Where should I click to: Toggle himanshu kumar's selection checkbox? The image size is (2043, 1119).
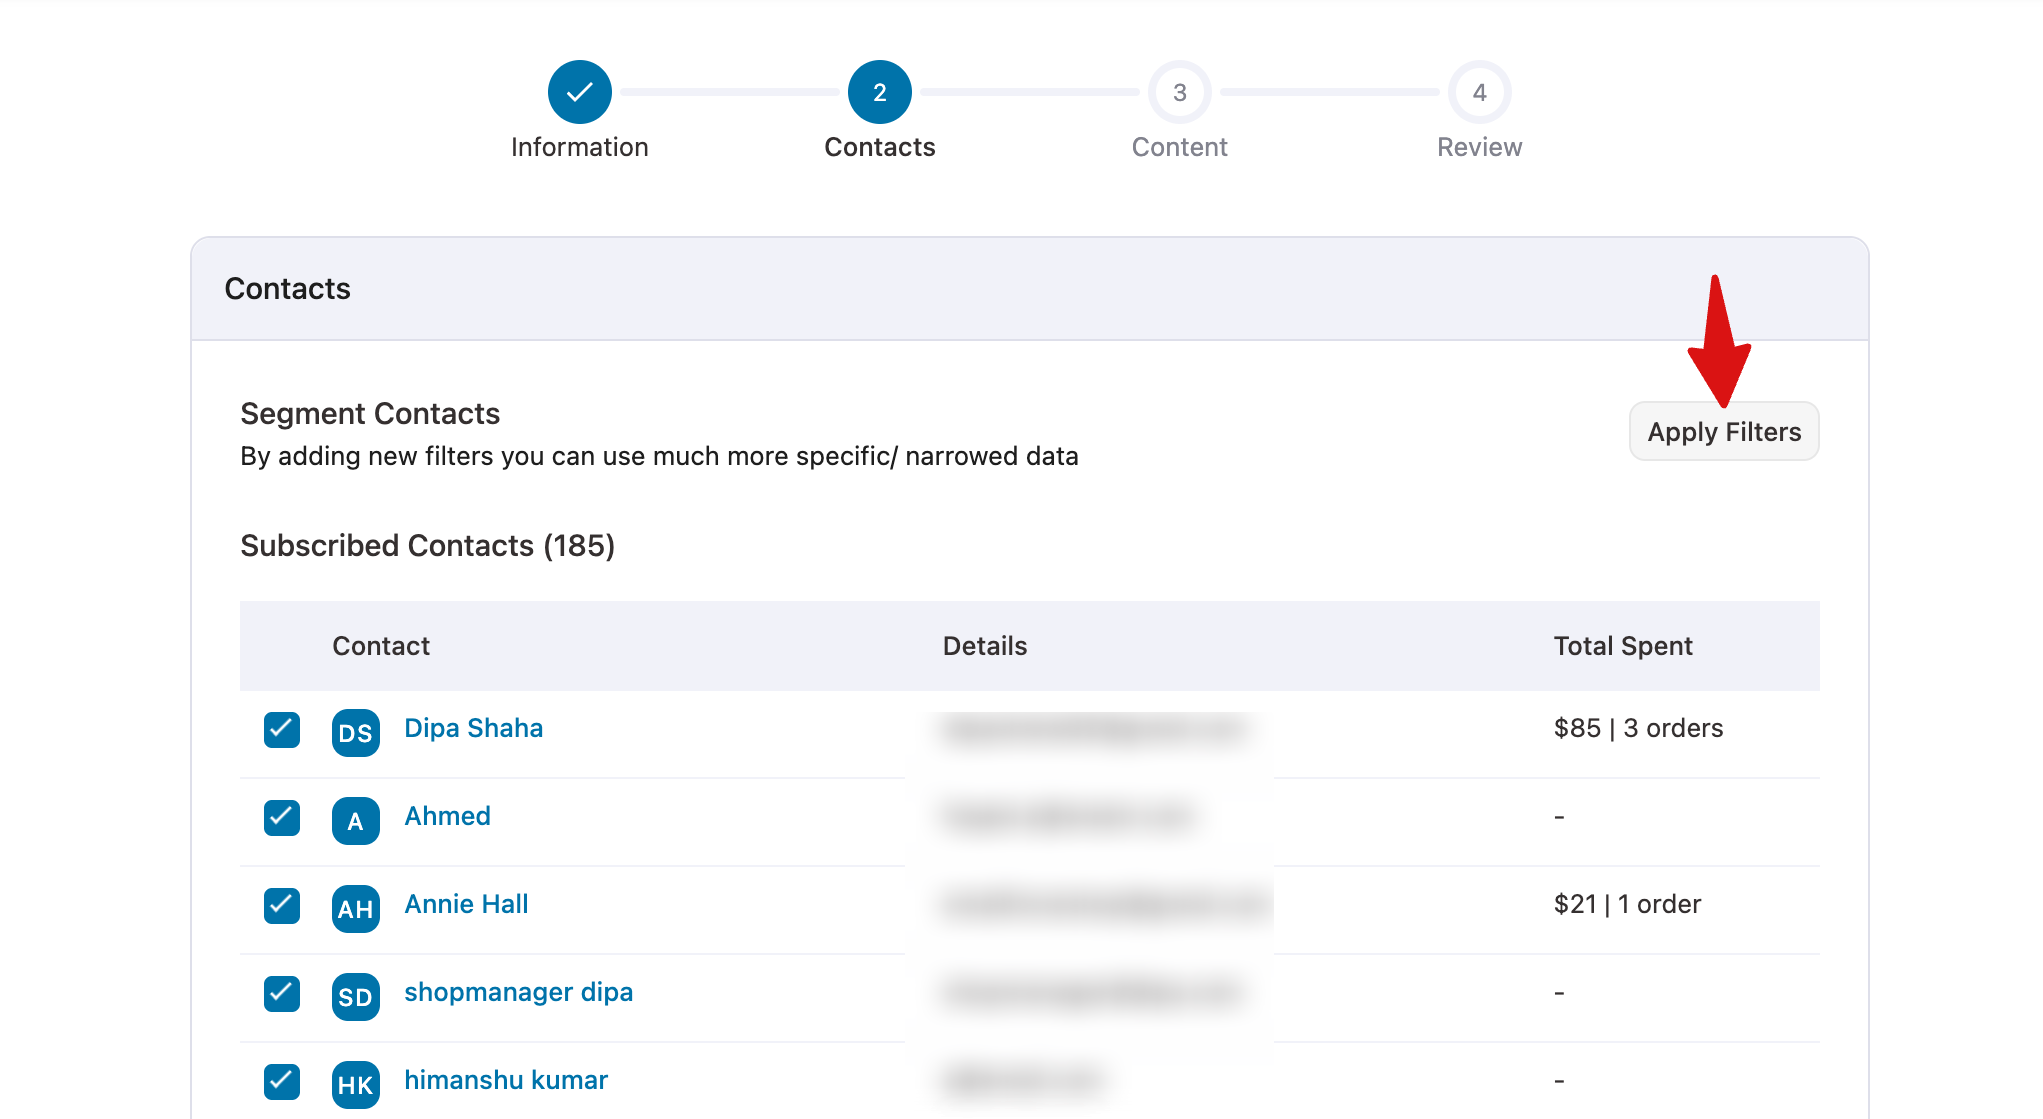point(281,1082)
